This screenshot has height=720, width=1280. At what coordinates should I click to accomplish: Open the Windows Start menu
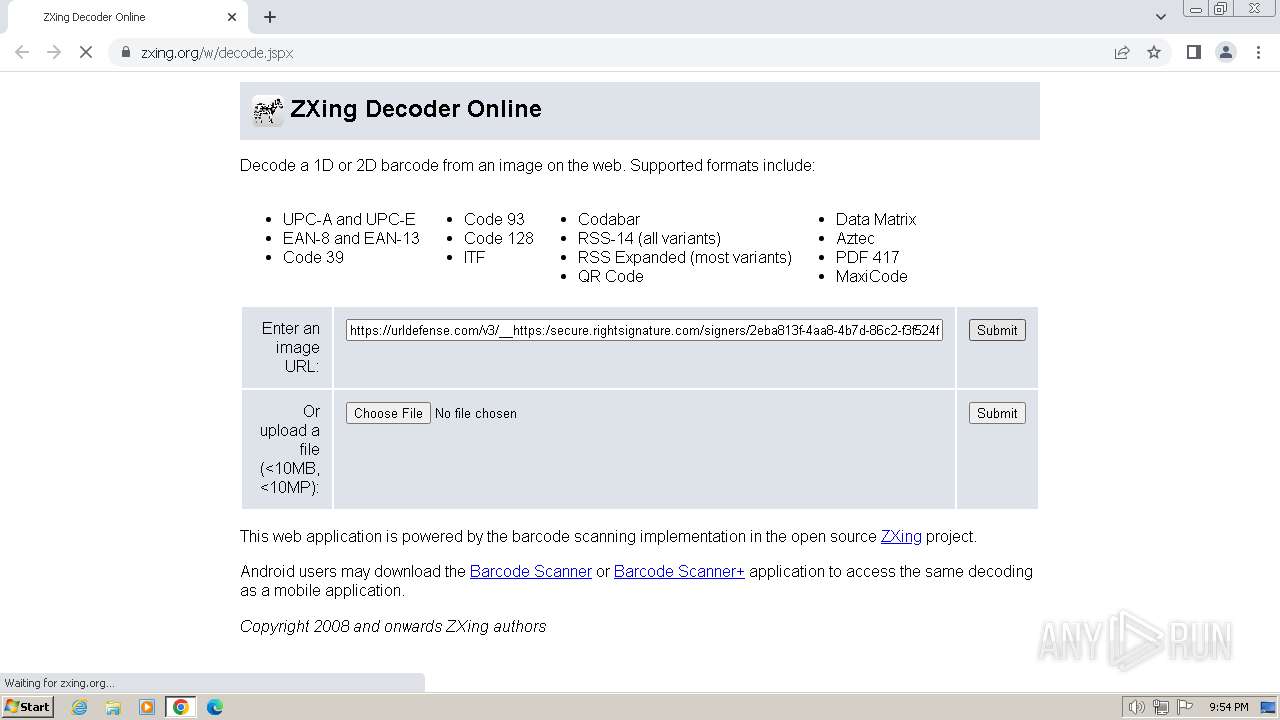27,706
